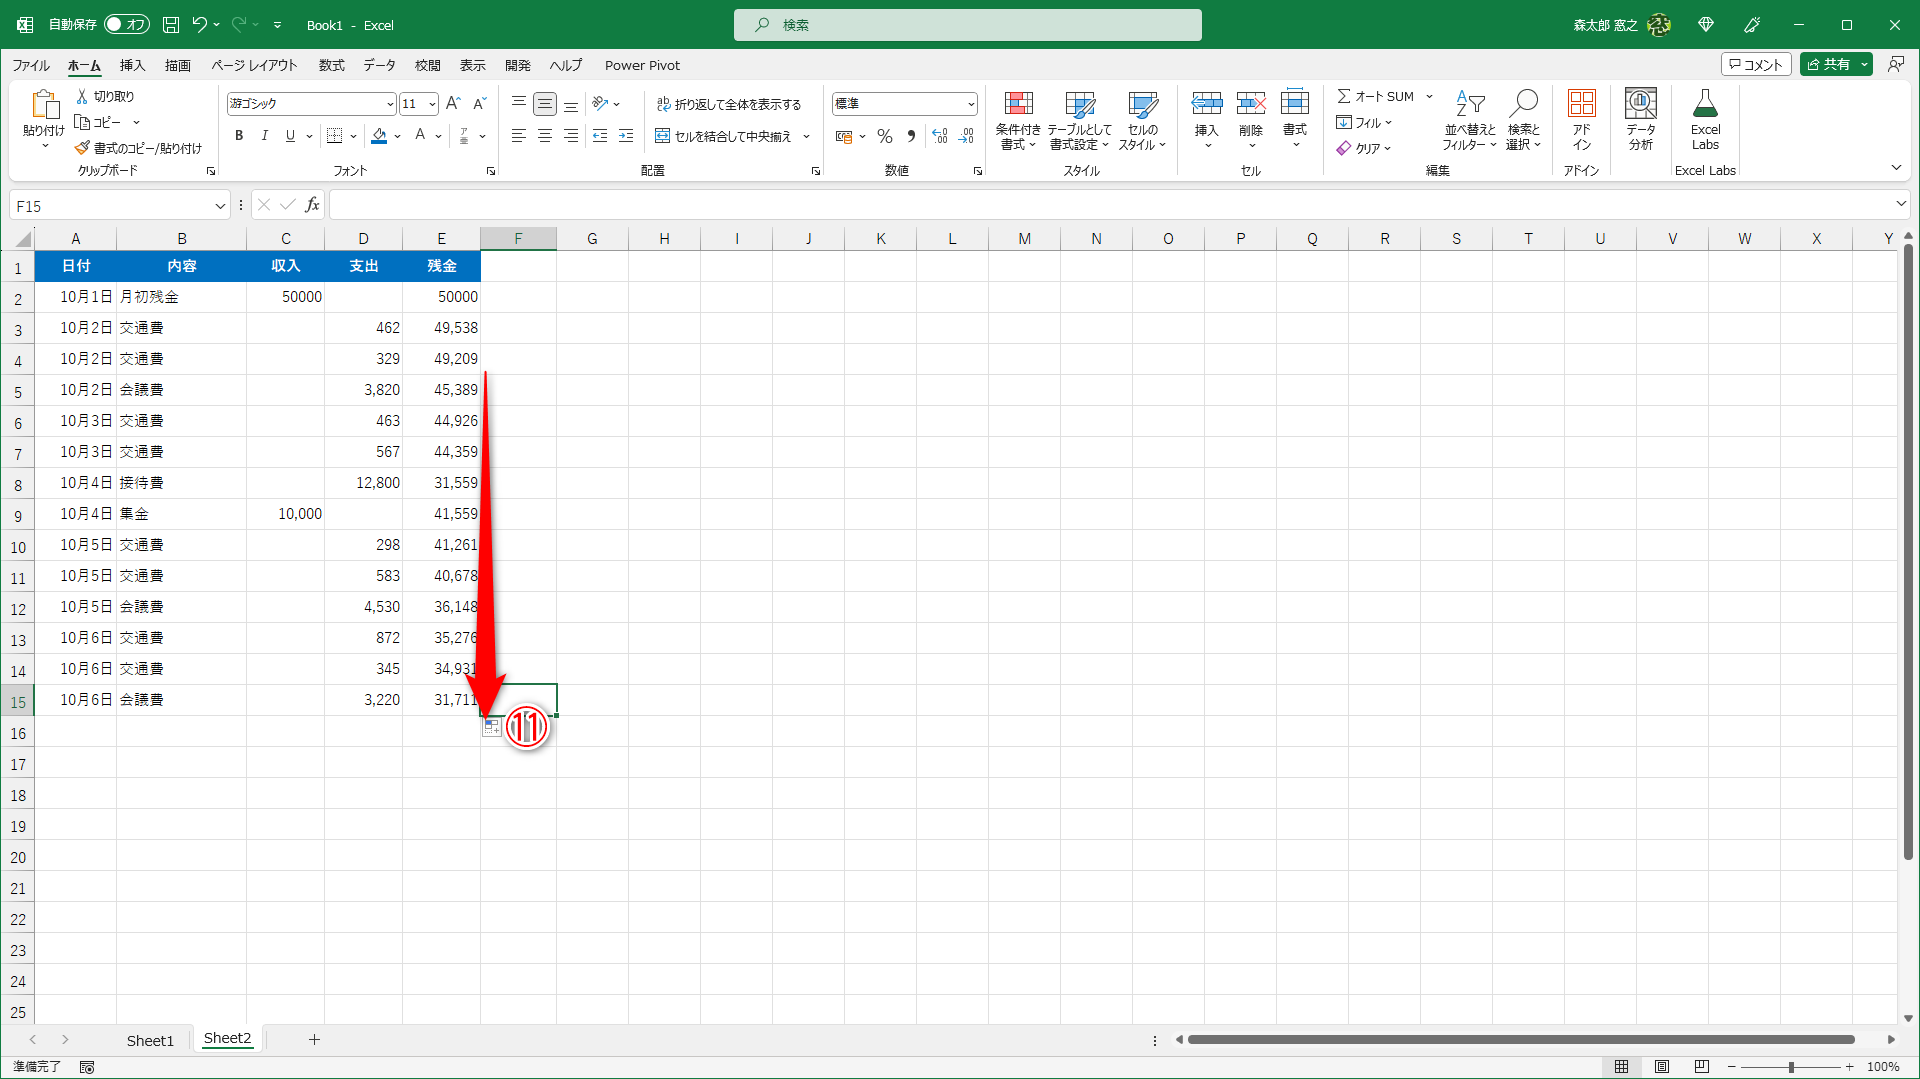1920x1079 pixels.
Task: Click the Orientation text angle icon
Action: pos(601,103)
